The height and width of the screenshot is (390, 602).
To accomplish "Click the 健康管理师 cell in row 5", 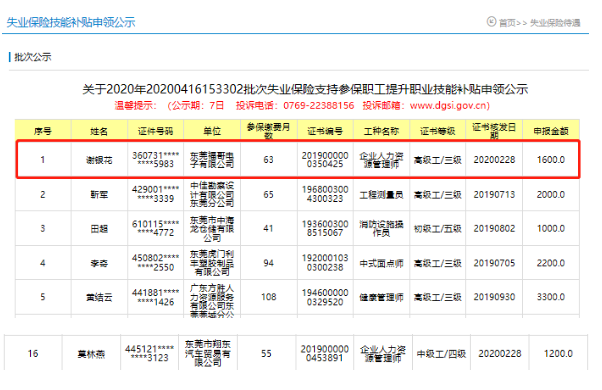I will click(381, 297).
